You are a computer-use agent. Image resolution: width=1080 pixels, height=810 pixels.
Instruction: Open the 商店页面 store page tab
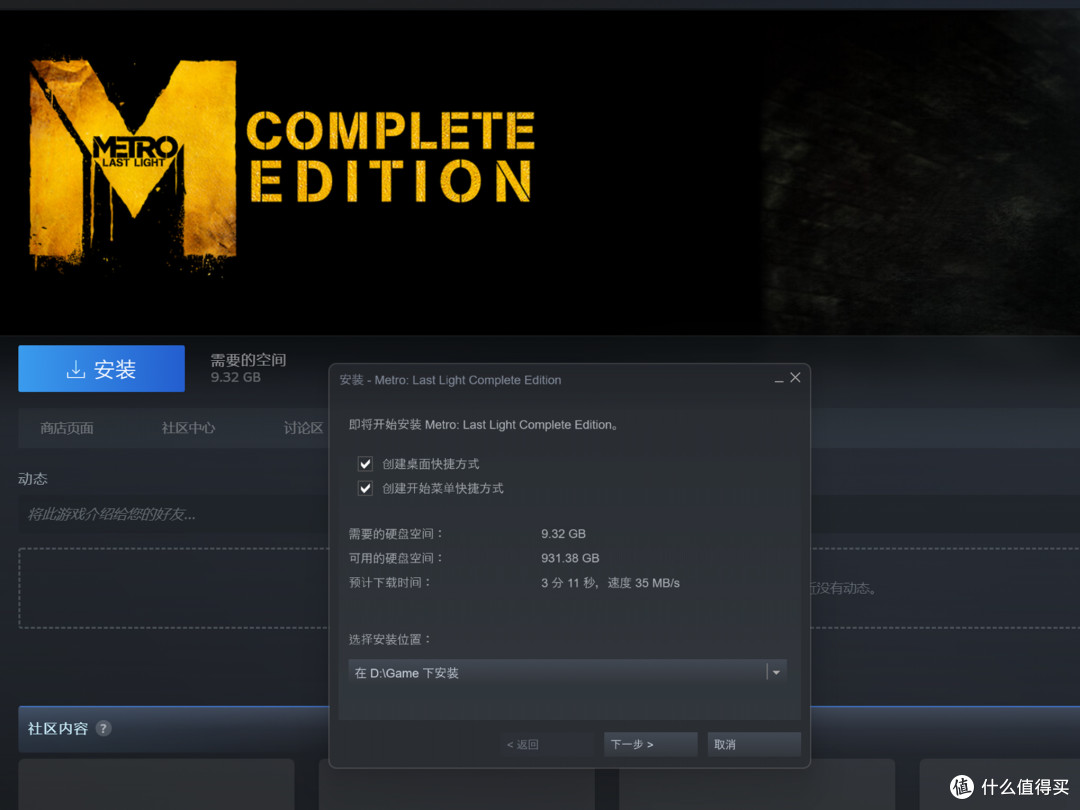coord(67,428)
